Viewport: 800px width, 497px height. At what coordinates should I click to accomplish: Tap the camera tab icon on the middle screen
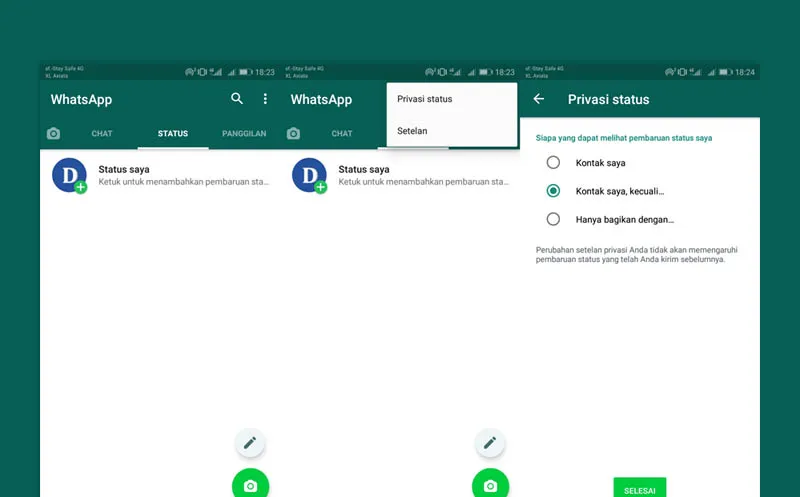pyautogui.click(x=293, y=133)
